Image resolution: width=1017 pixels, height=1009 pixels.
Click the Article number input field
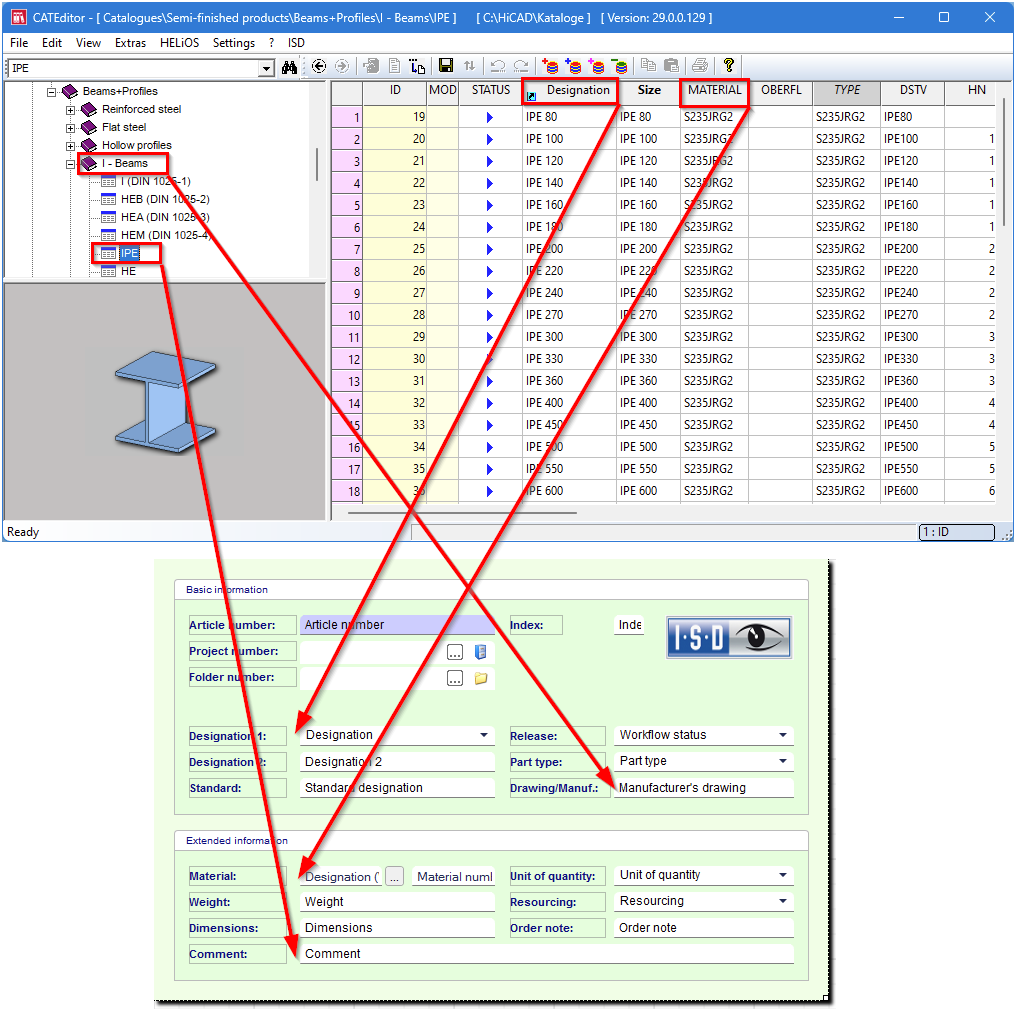(x=397, y=625)
